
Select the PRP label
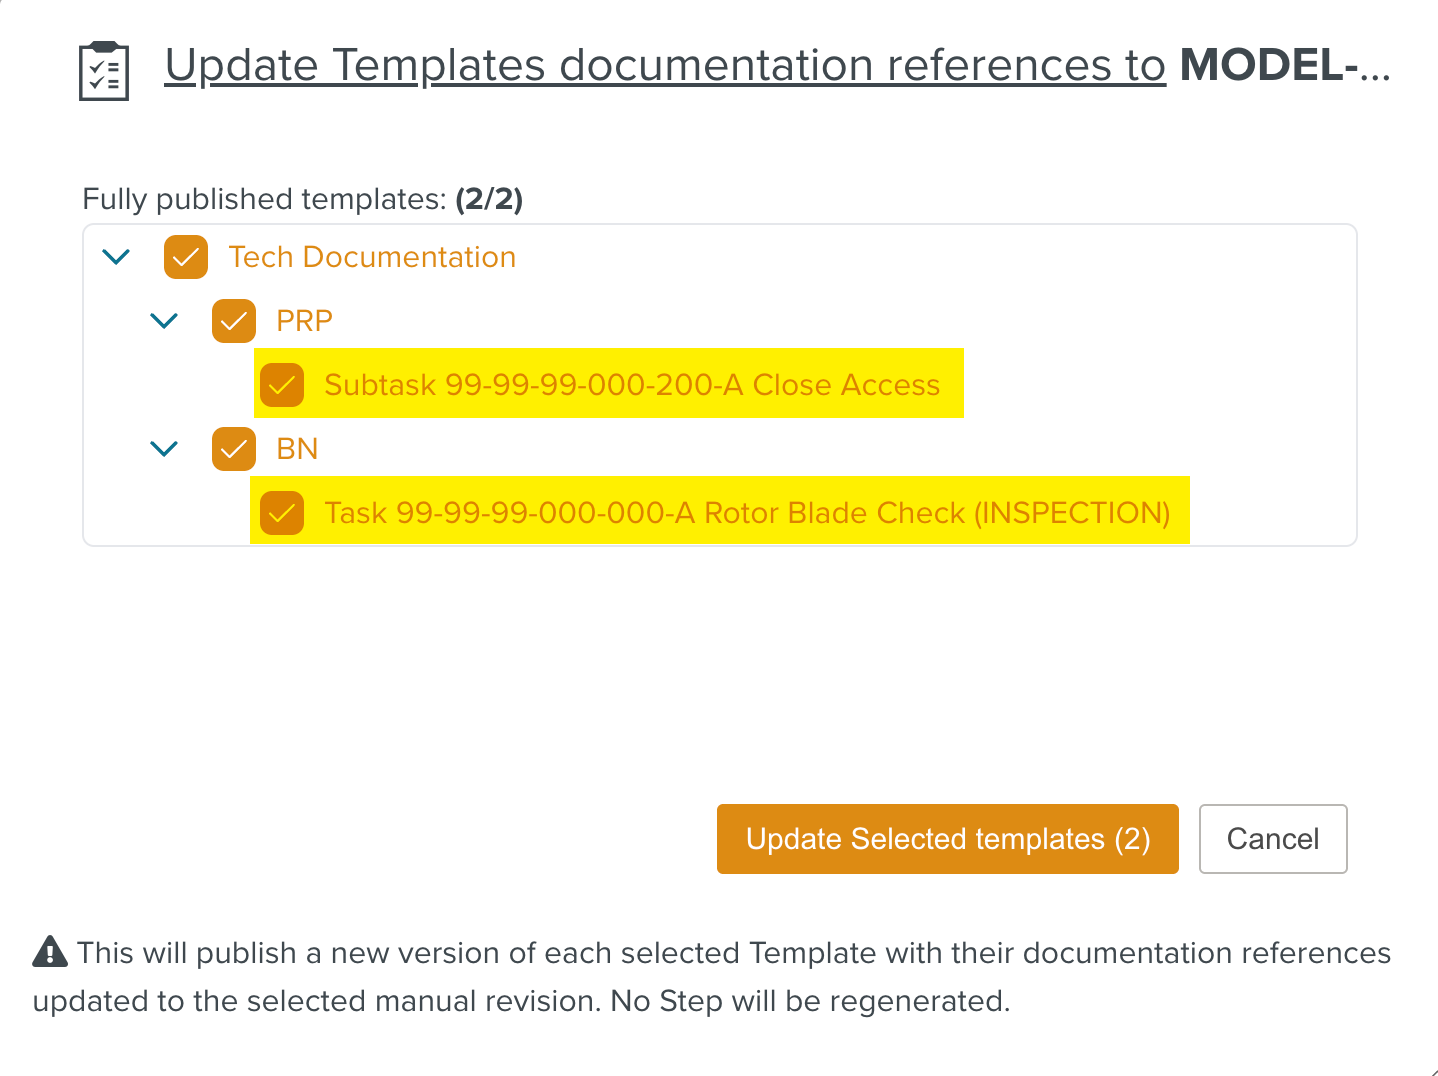304,321
